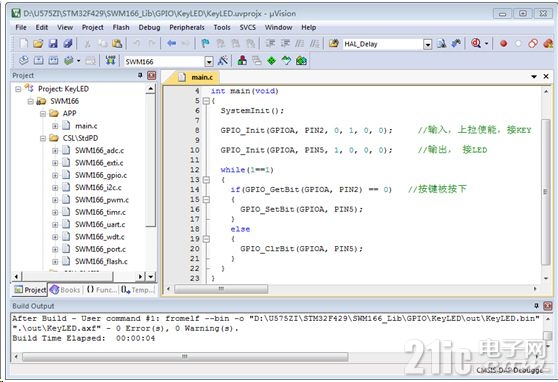Screen dimensions: 558x382
Task: Click the Batch Build icon
Action: 69,61
